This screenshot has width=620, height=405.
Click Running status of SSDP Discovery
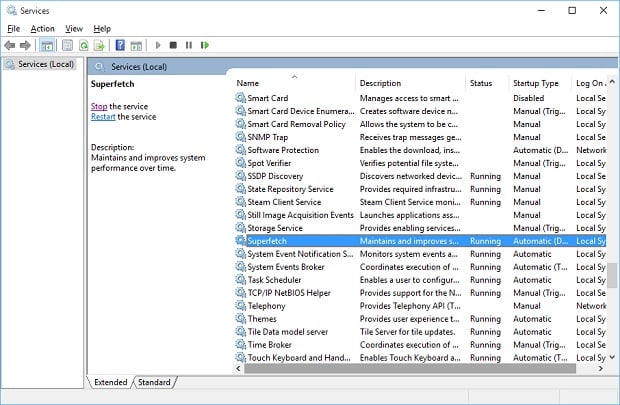tap(485, 176)
